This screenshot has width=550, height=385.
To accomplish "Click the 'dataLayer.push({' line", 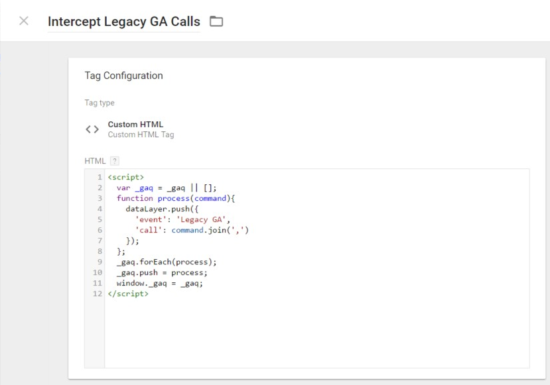I will [162, 209].
